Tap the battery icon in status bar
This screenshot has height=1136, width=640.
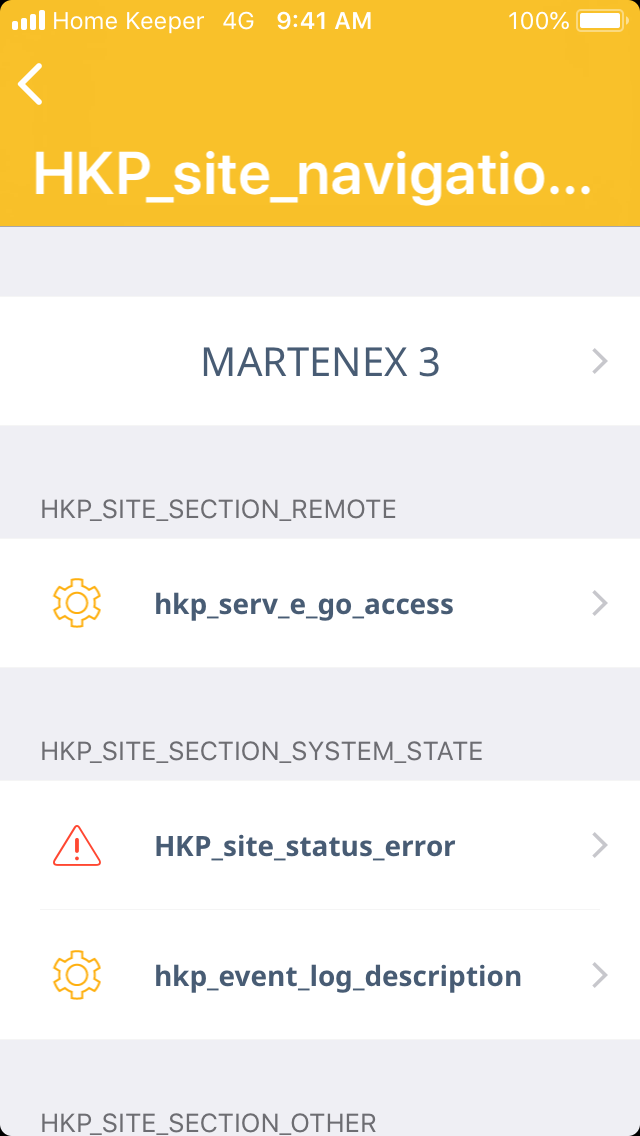pos(600,20)
